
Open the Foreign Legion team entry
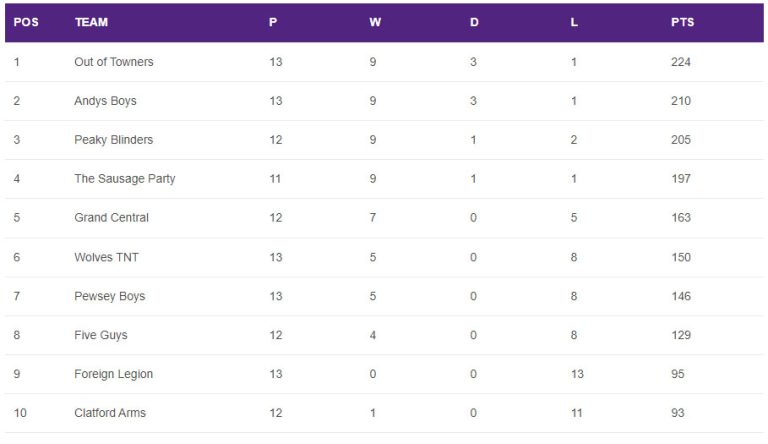114,374
